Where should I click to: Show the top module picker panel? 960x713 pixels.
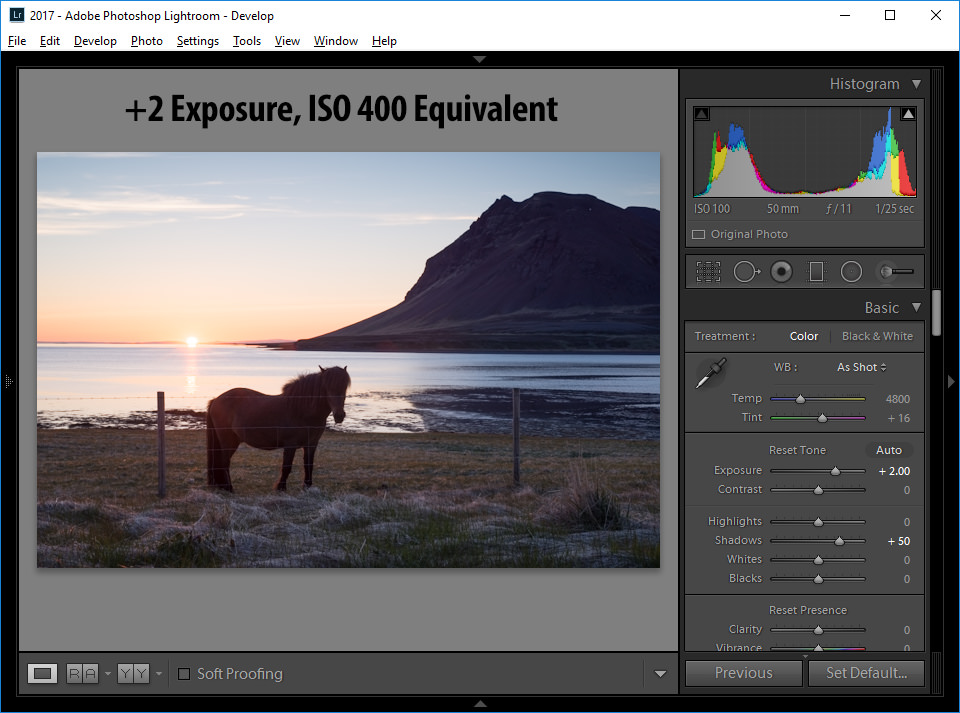(x=479, y=59)
